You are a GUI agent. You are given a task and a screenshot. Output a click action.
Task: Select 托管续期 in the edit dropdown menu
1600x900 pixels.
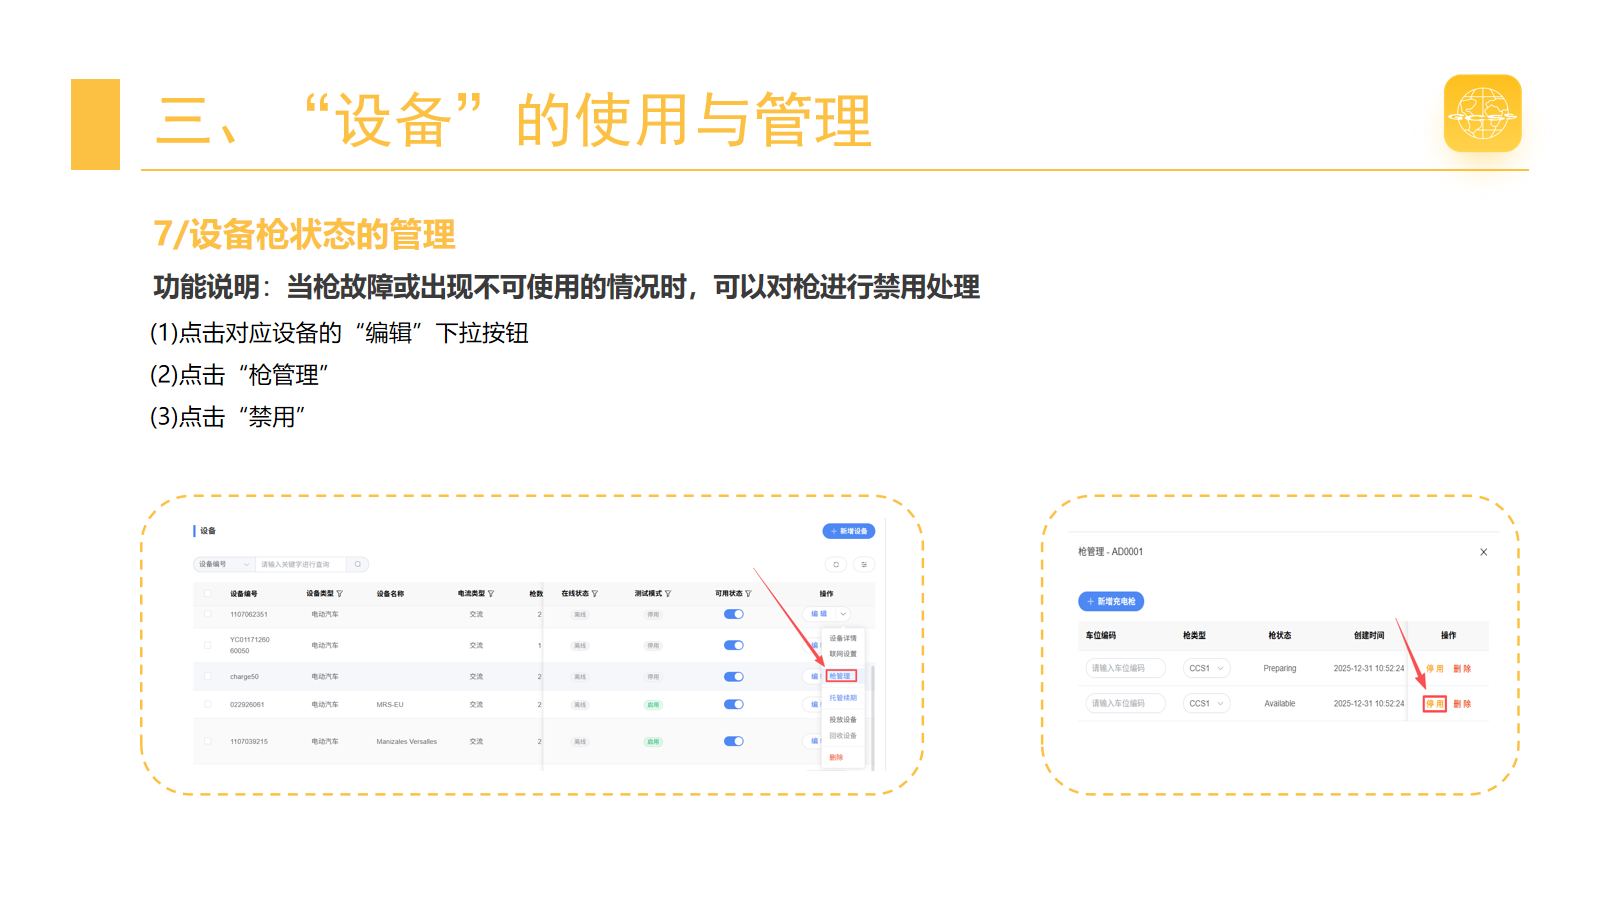pyautogui.click(x=843, y=698)
